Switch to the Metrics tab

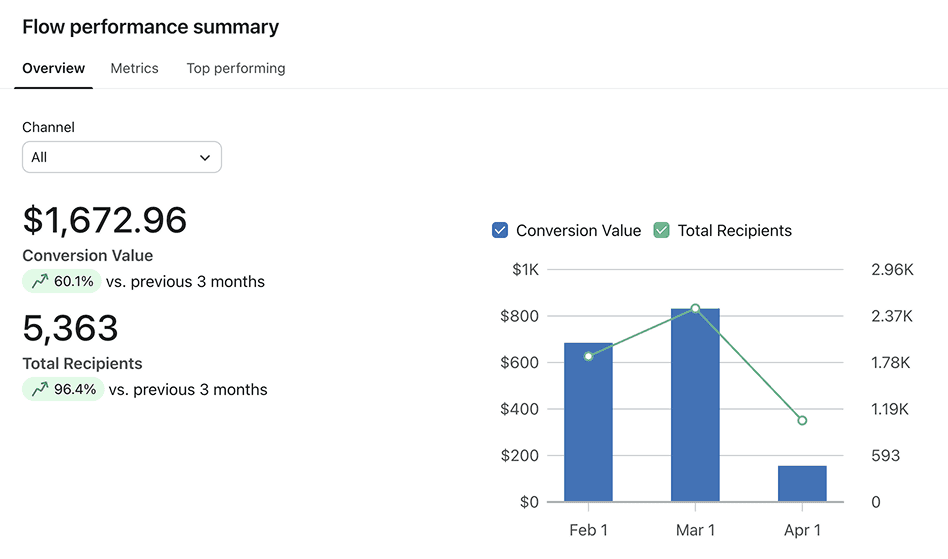[134, 68]
